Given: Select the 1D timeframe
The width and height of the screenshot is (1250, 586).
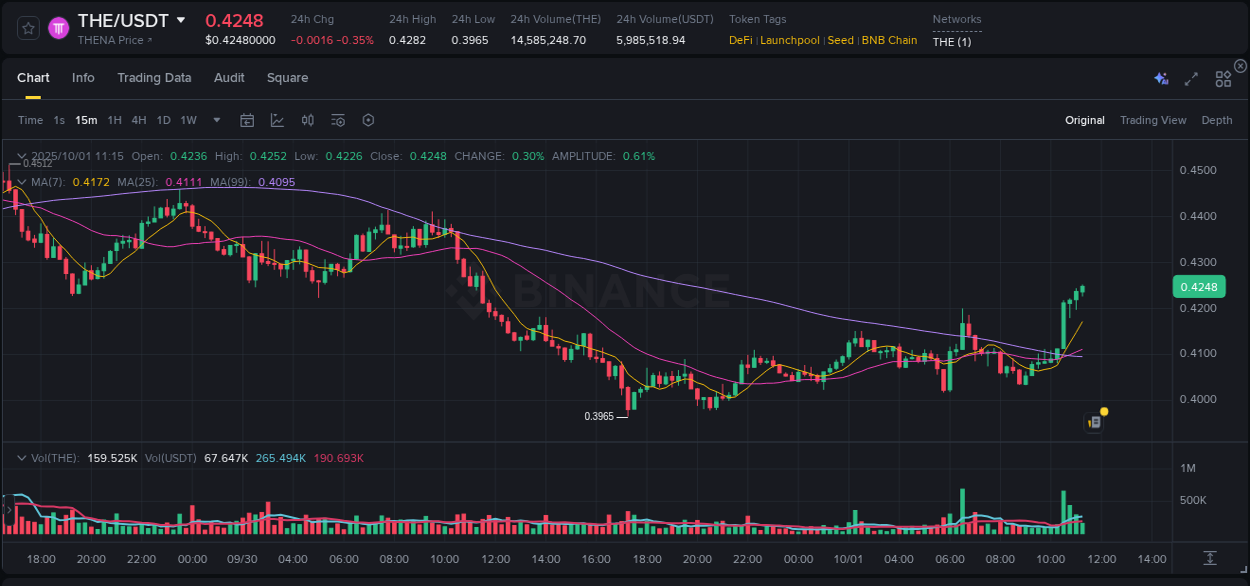Looking at the screenshot, I should coord(163,119).
